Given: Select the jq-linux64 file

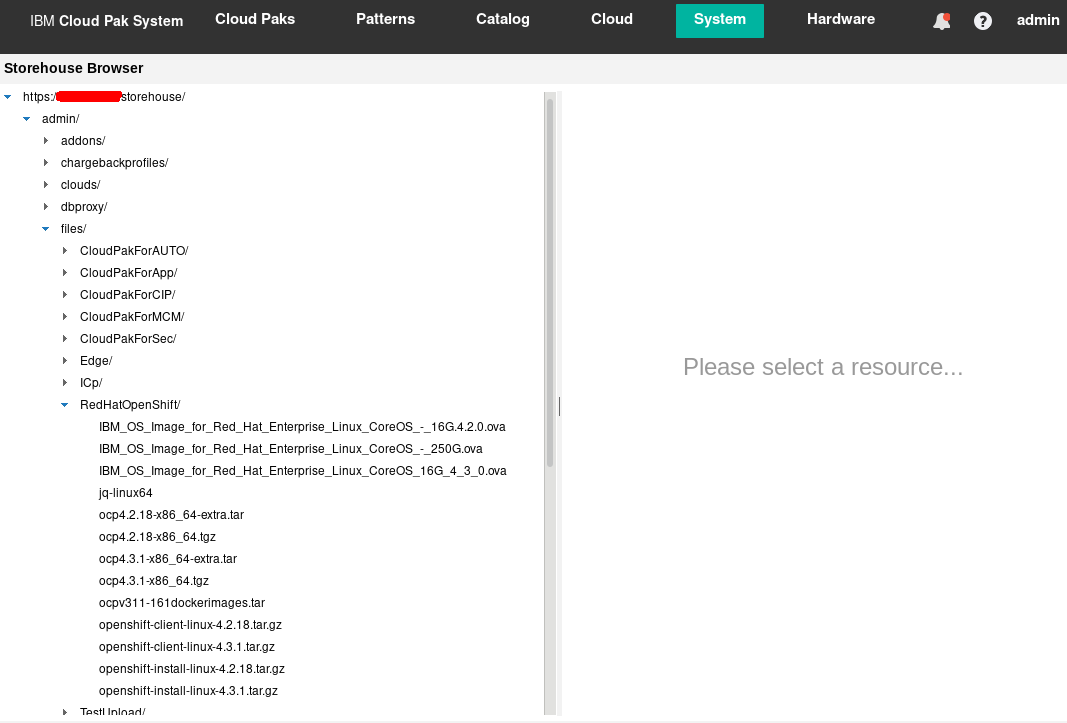Looking at the screenshot, I should pos(125,493).
